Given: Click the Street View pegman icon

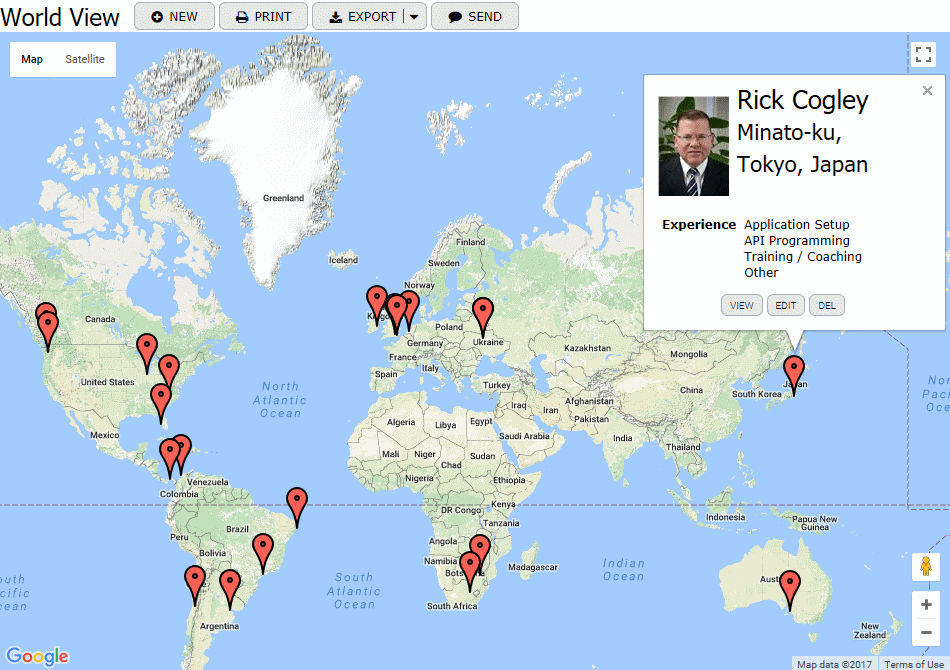Looking at the screenshot, I should [926, 567].
